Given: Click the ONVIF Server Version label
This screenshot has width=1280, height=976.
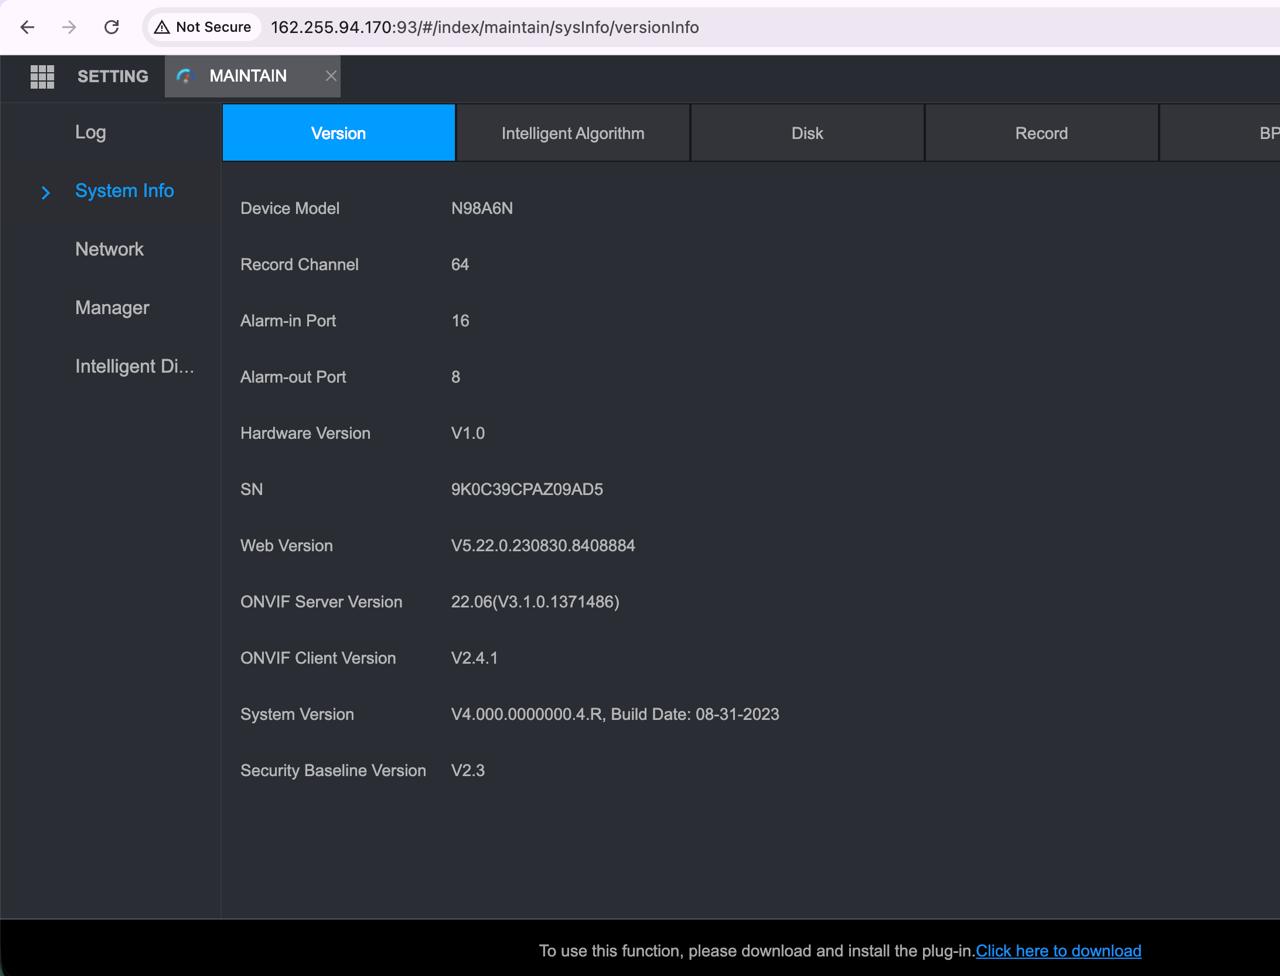Looking at the screenshot, I should coord(321,602).
